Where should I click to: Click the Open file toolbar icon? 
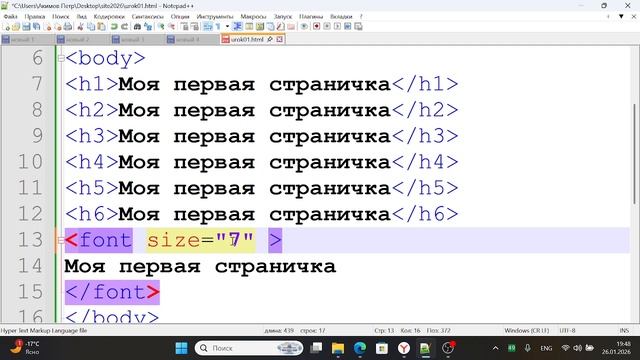(x=17, y=27)
